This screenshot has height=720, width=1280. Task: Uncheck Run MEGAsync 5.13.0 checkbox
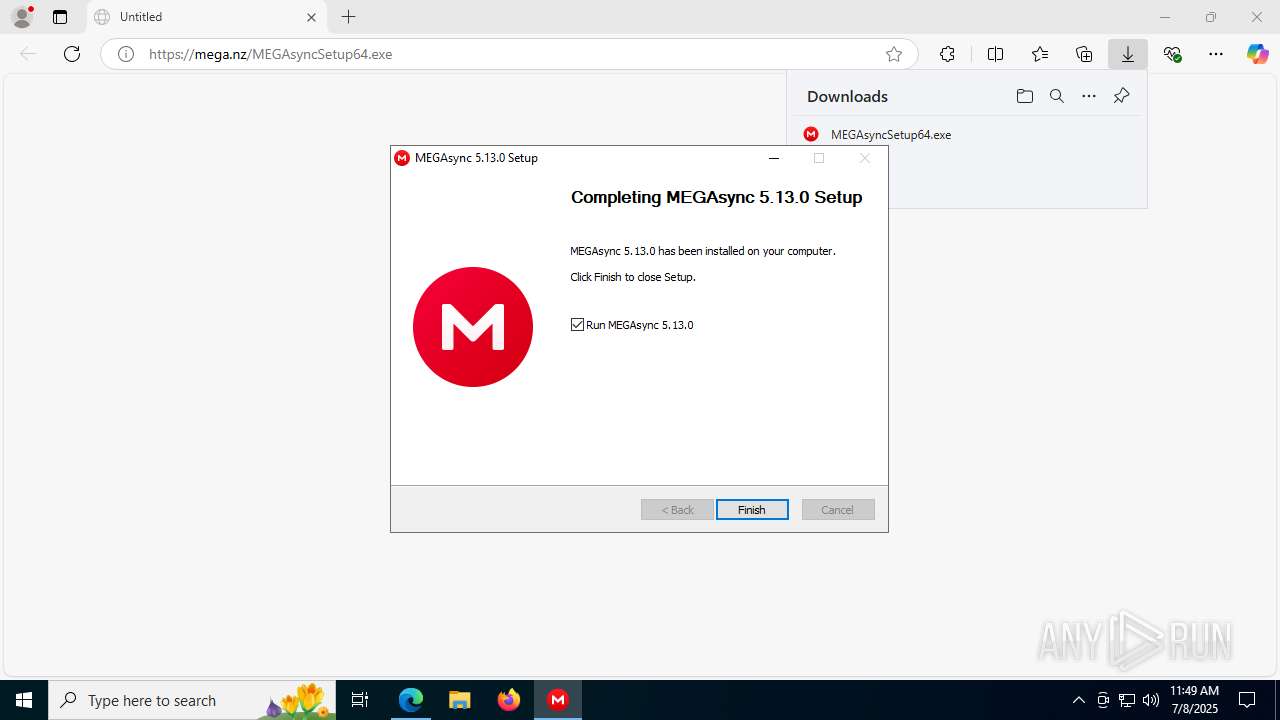(577, 325)
